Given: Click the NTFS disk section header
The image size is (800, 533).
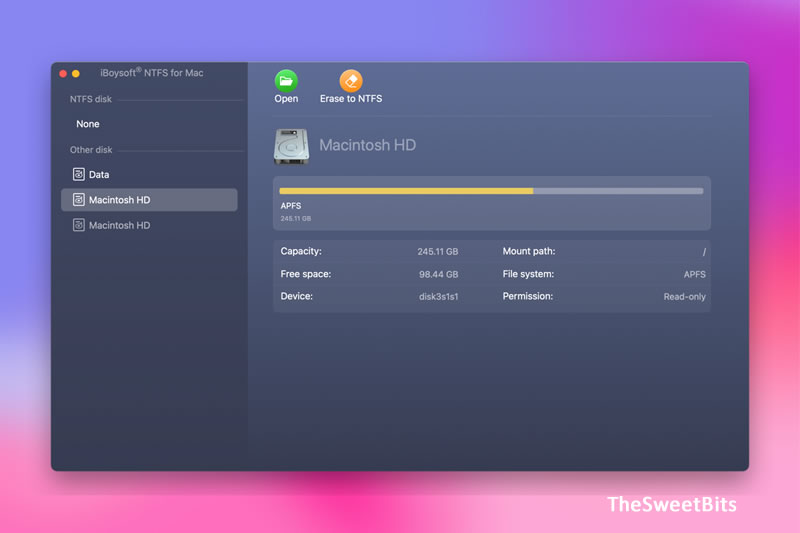Looking at the screenshot, I should [x=91, y=99].
